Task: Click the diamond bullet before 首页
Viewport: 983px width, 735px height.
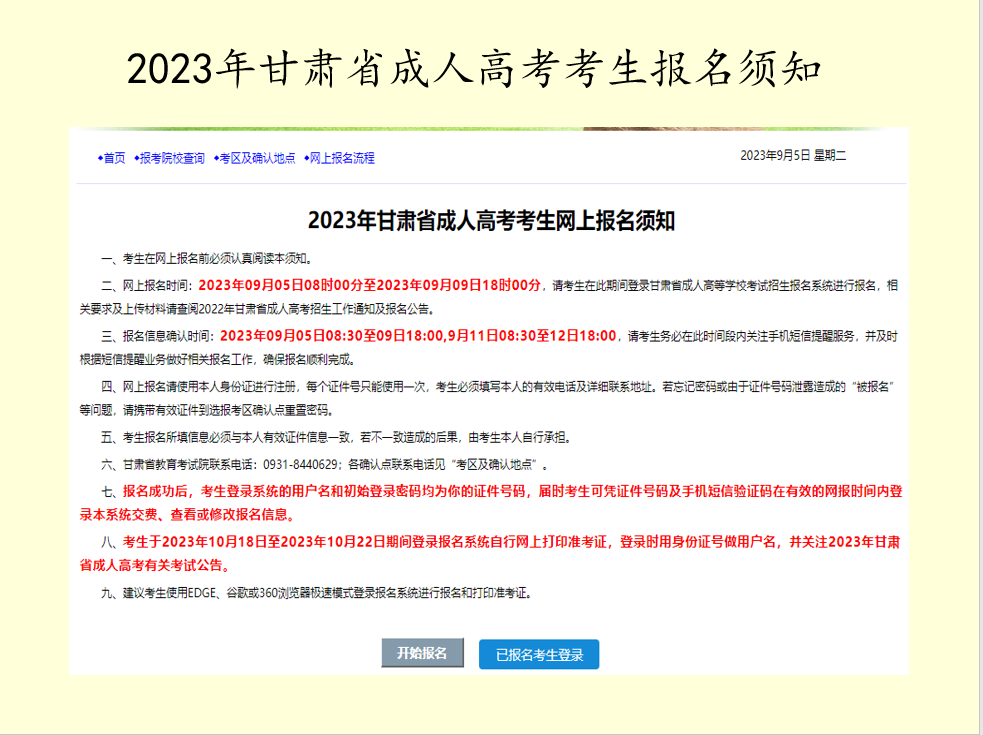Action: pyautogui.click(x=100, y=158)
